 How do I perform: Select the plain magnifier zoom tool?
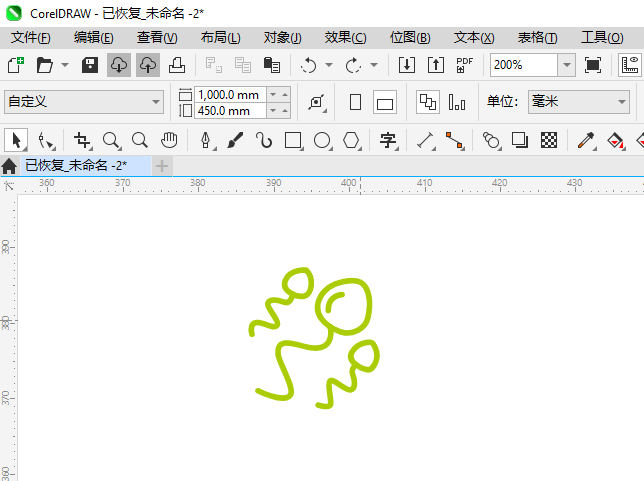pos(140,140)
